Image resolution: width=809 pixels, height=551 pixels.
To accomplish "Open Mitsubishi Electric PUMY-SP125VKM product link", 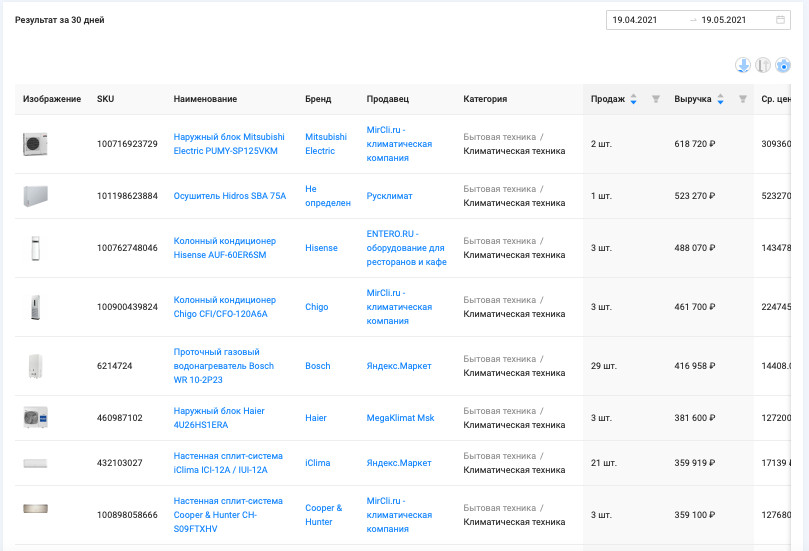I will [x=229, y=144].
